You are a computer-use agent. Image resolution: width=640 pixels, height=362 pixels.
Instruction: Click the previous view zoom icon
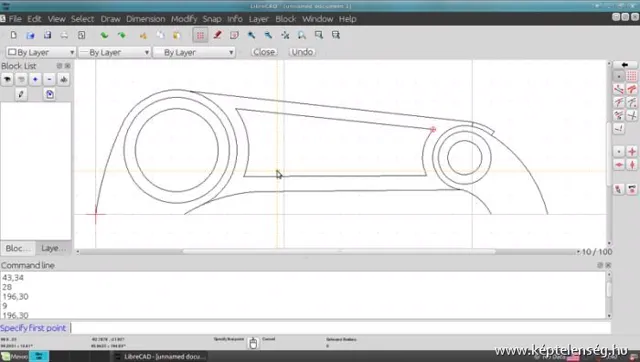[x=302, y=35]
